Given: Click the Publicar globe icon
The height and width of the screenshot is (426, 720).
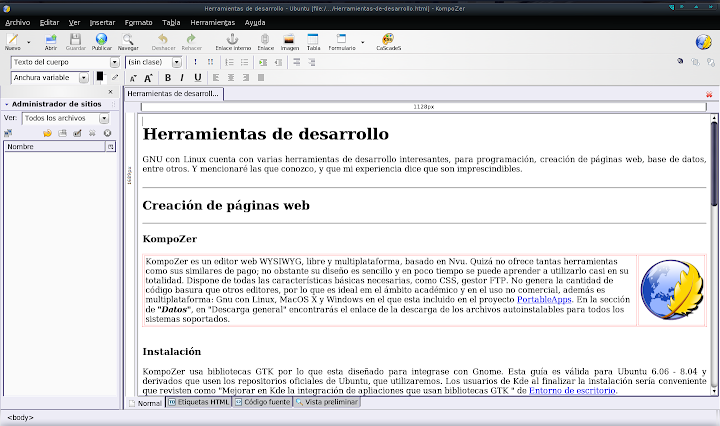Looking at the screenshot, I should click(x=101, y=39).
